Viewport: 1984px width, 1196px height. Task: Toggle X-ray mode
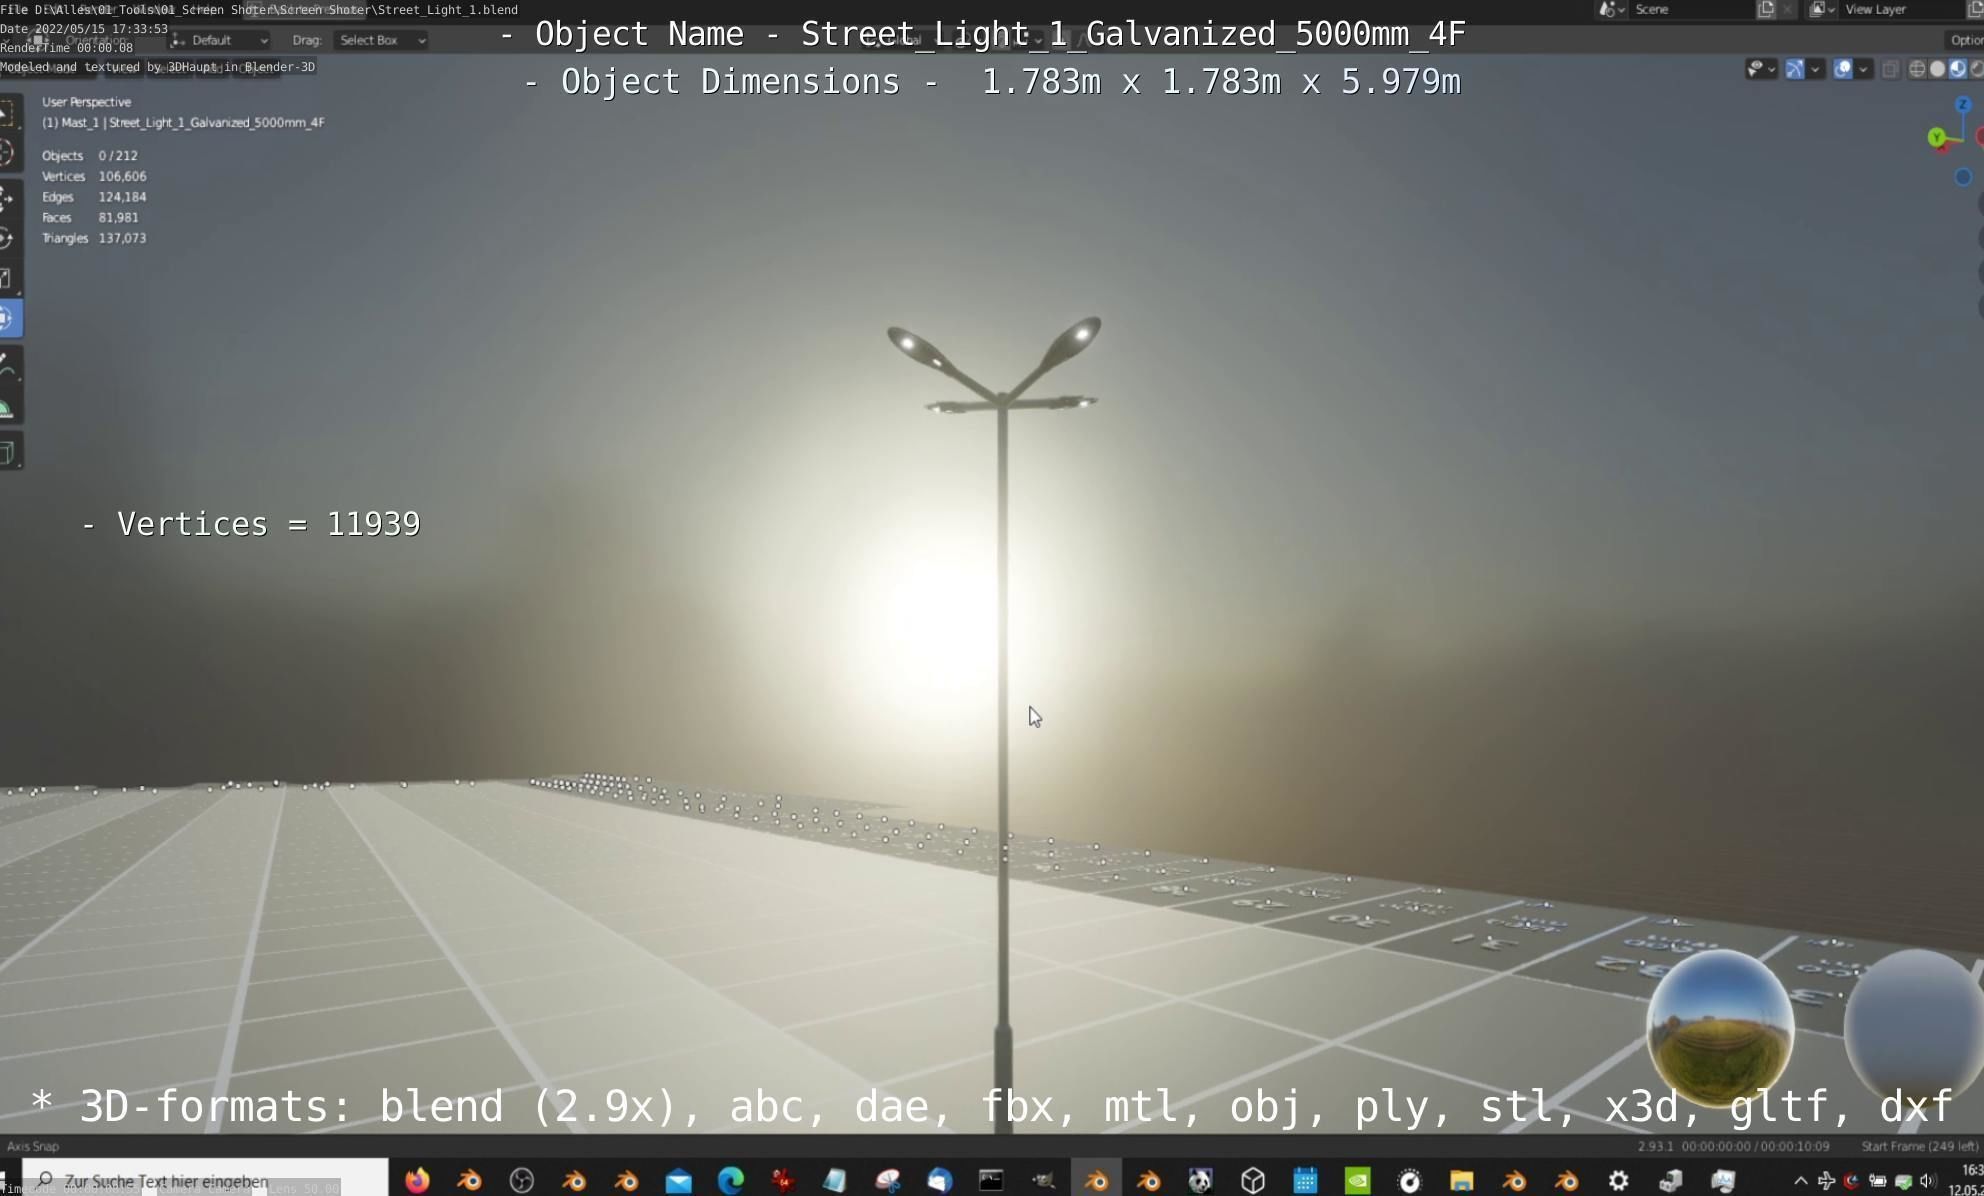[x=1889, y=69]
